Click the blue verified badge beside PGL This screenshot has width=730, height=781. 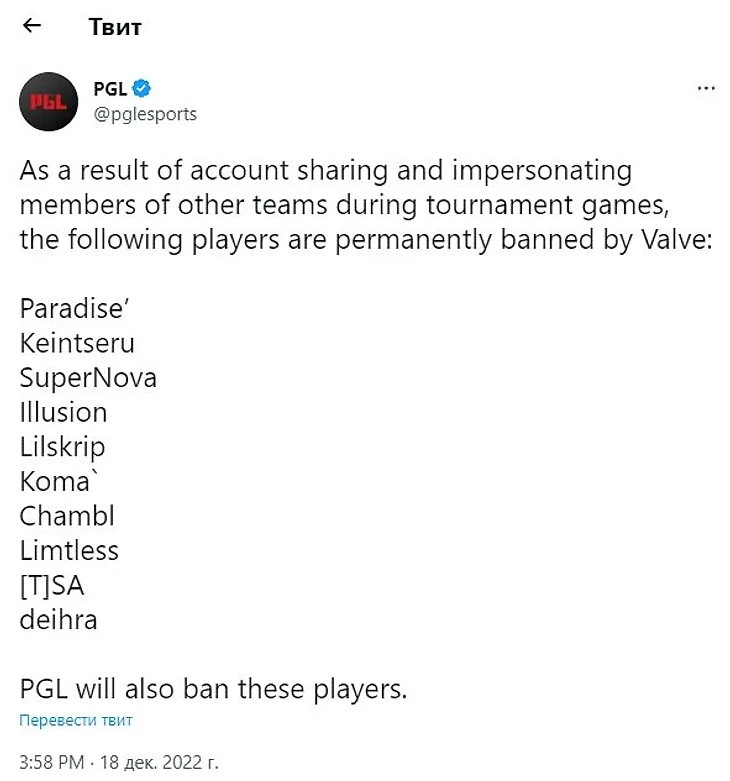tap(142, 88)
